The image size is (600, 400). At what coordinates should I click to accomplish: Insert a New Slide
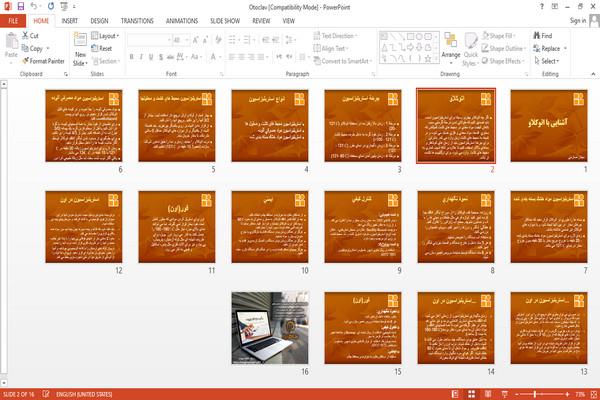coord(80,49)
